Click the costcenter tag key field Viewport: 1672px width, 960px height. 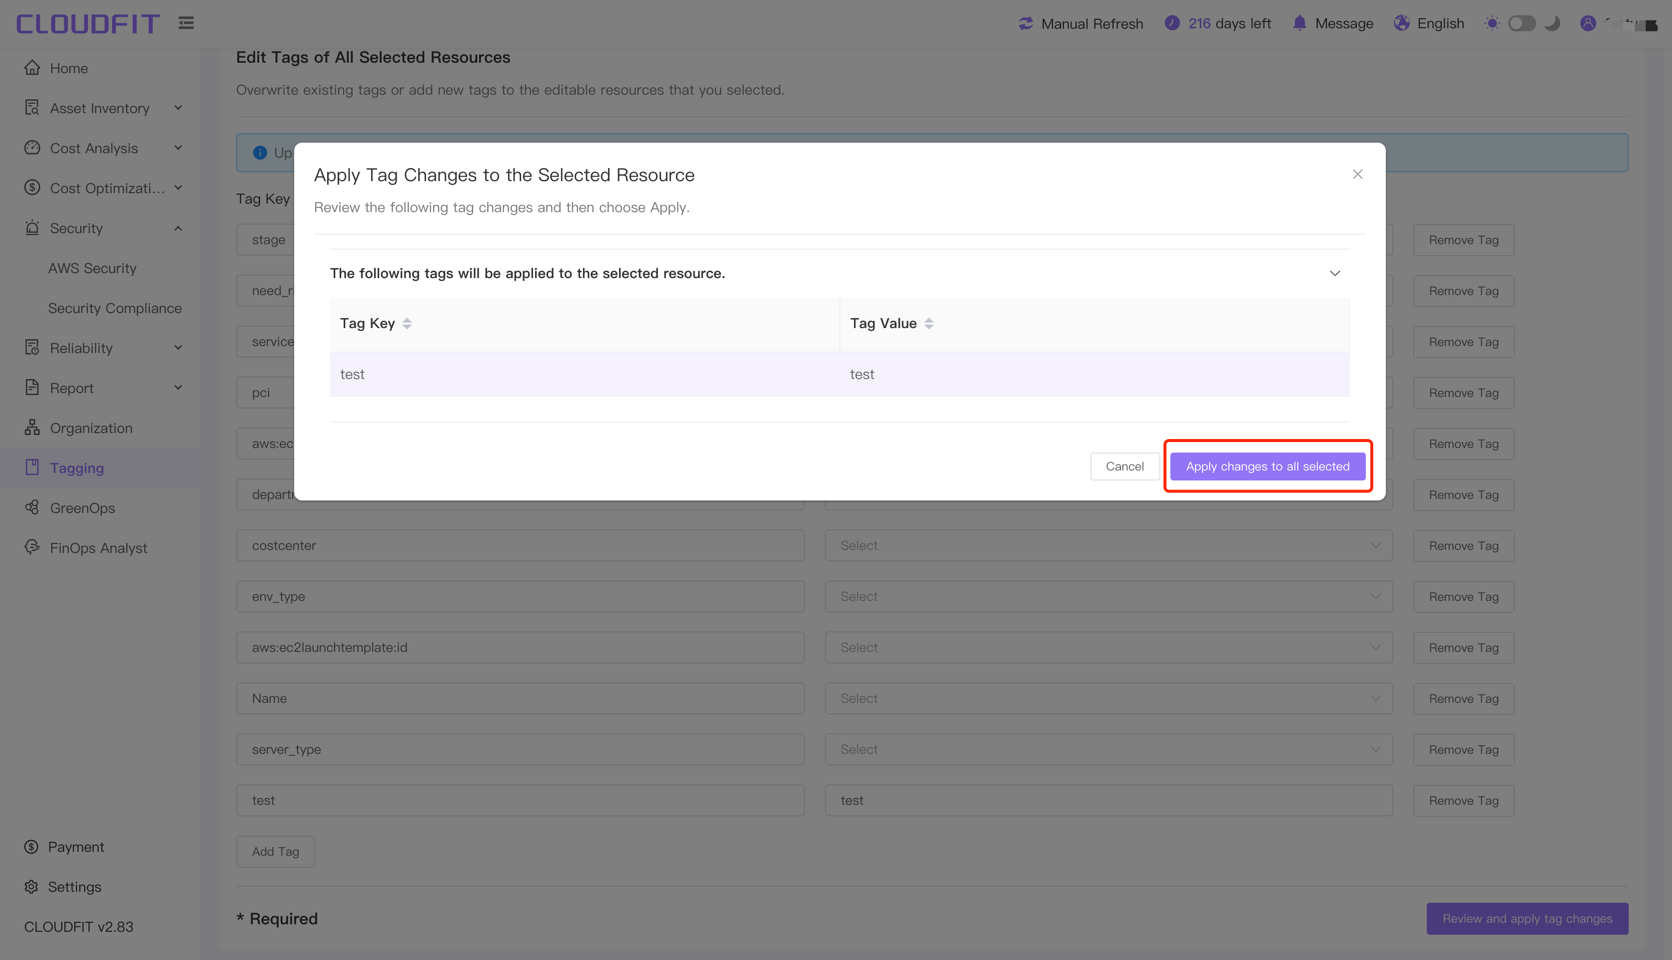(520, 546)
